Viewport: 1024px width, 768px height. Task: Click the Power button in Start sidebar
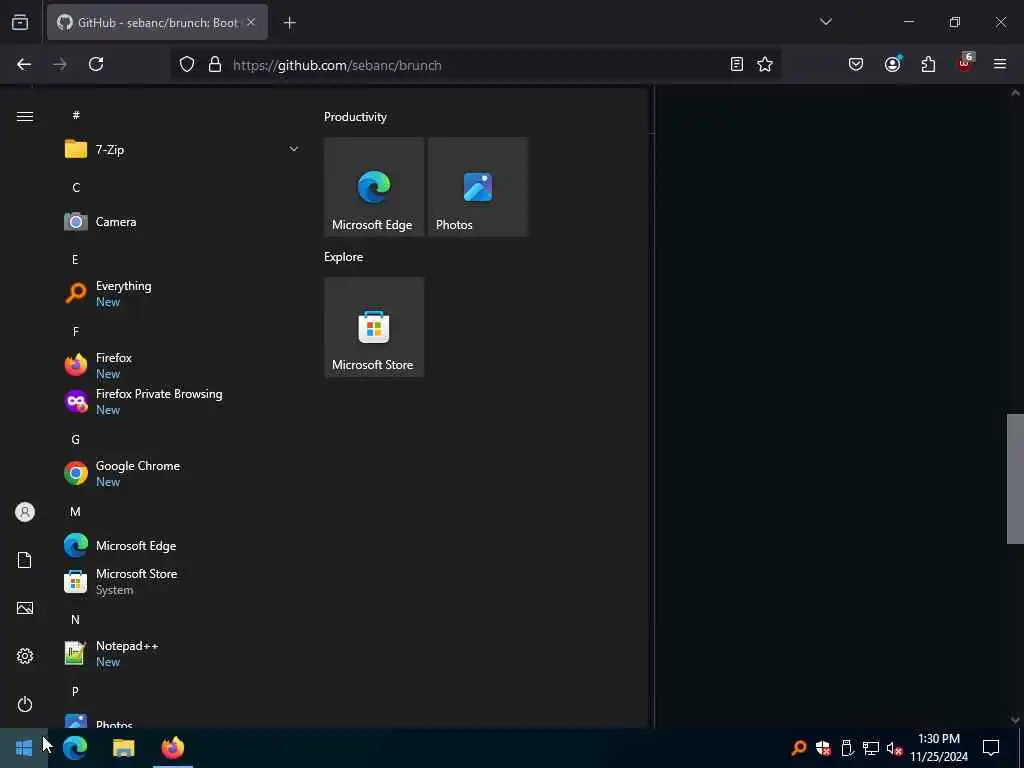tap(25, 704)
